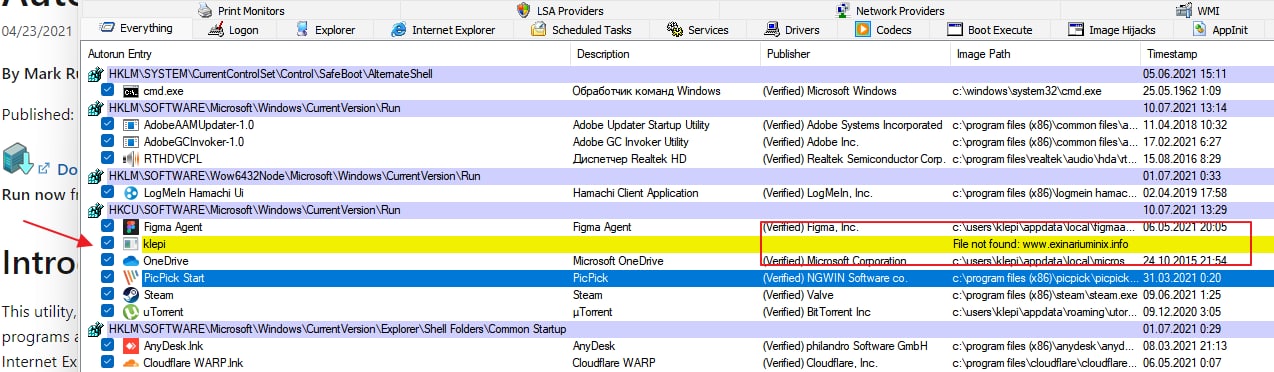The width and height of the screenshot is (1274, 372).
Task: Switch to the Scheduled Tasks tab
Action: click(582, 30)
